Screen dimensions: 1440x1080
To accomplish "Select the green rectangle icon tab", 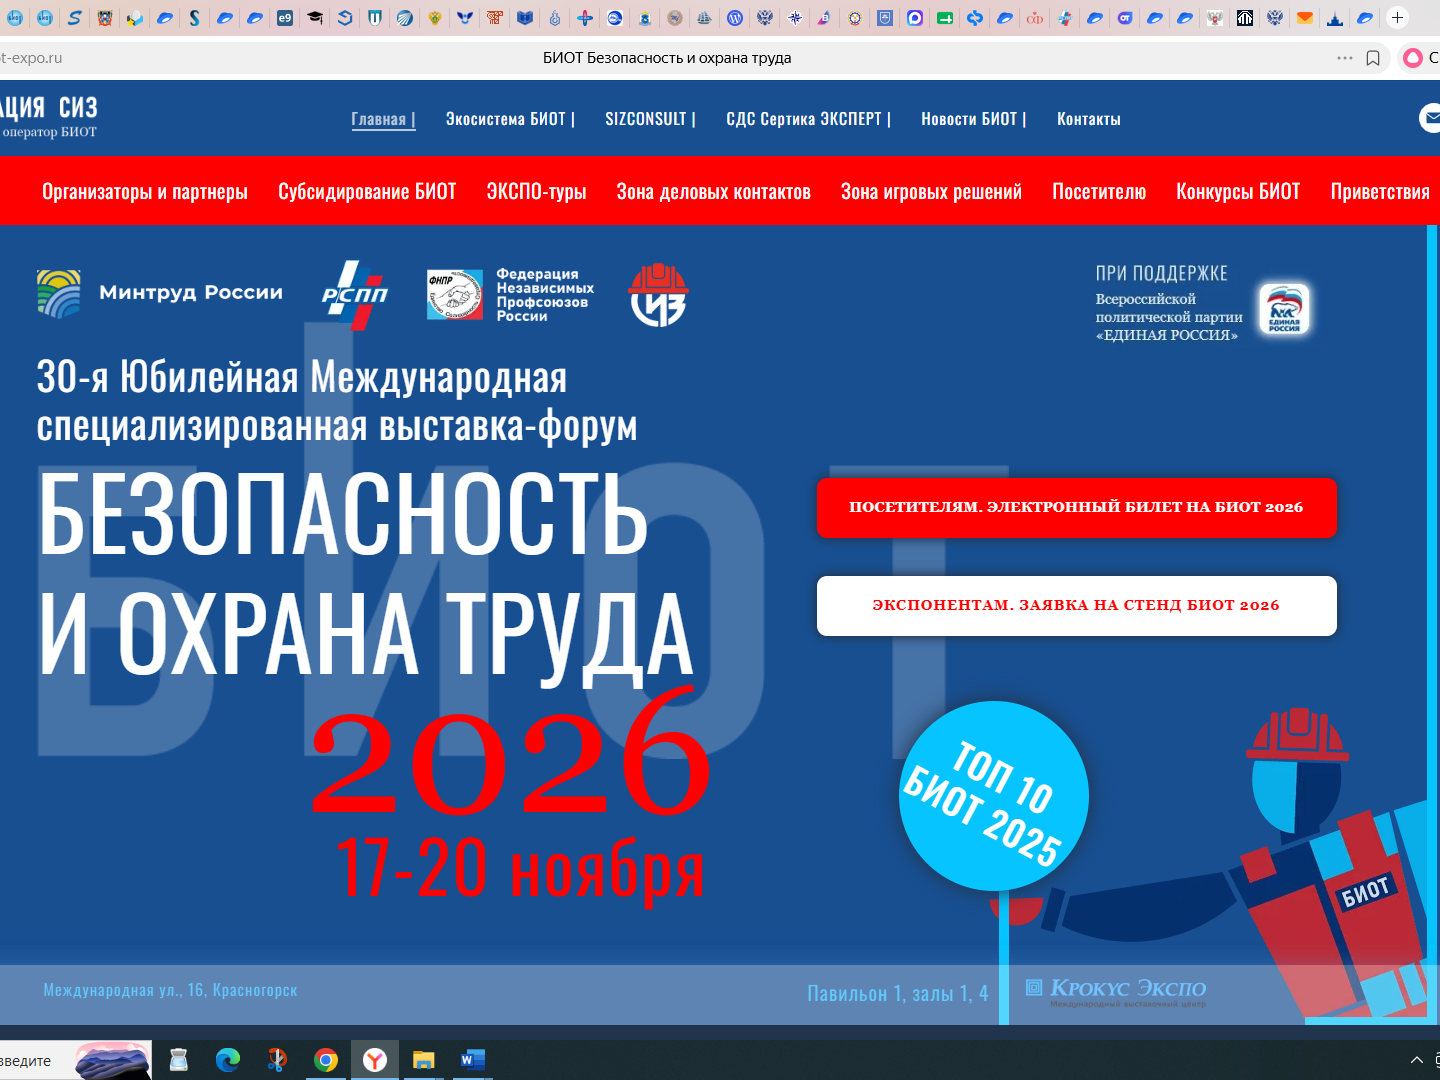I will pos(945,18).
